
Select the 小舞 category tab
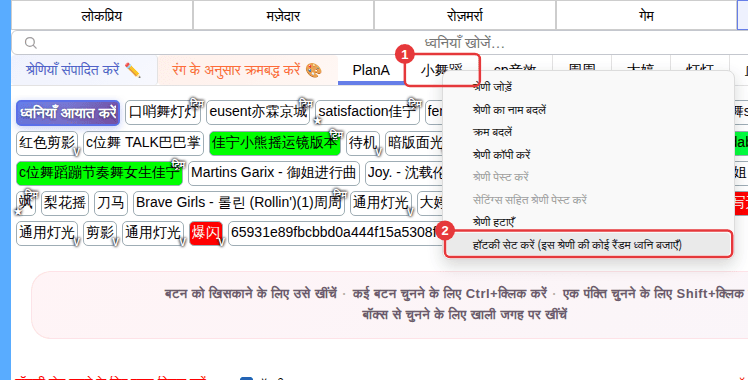coord(442,70)
